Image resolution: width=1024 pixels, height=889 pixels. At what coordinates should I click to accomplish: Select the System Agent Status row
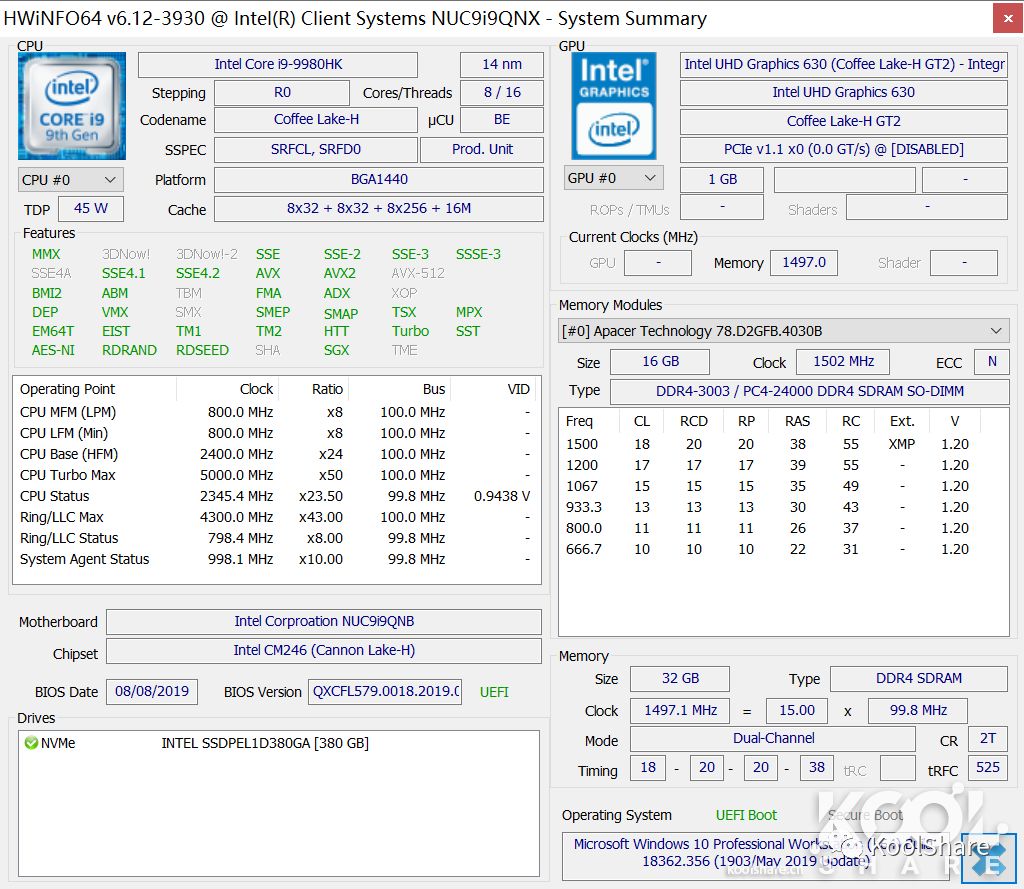[277, 560]
